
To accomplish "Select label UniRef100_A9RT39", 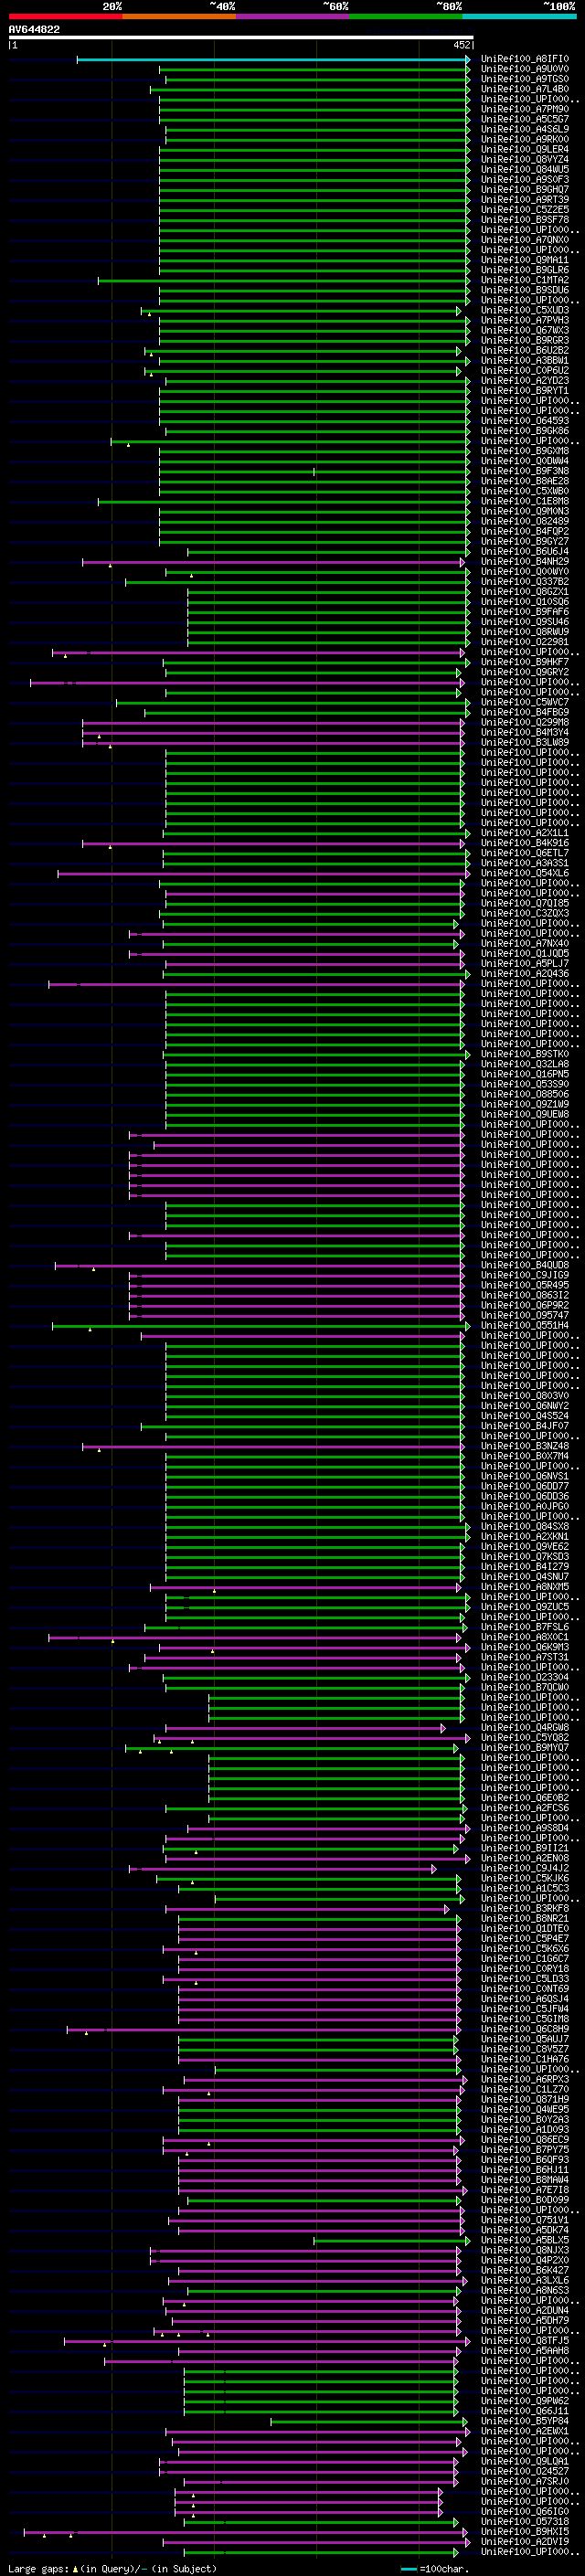I will [524, 199].
